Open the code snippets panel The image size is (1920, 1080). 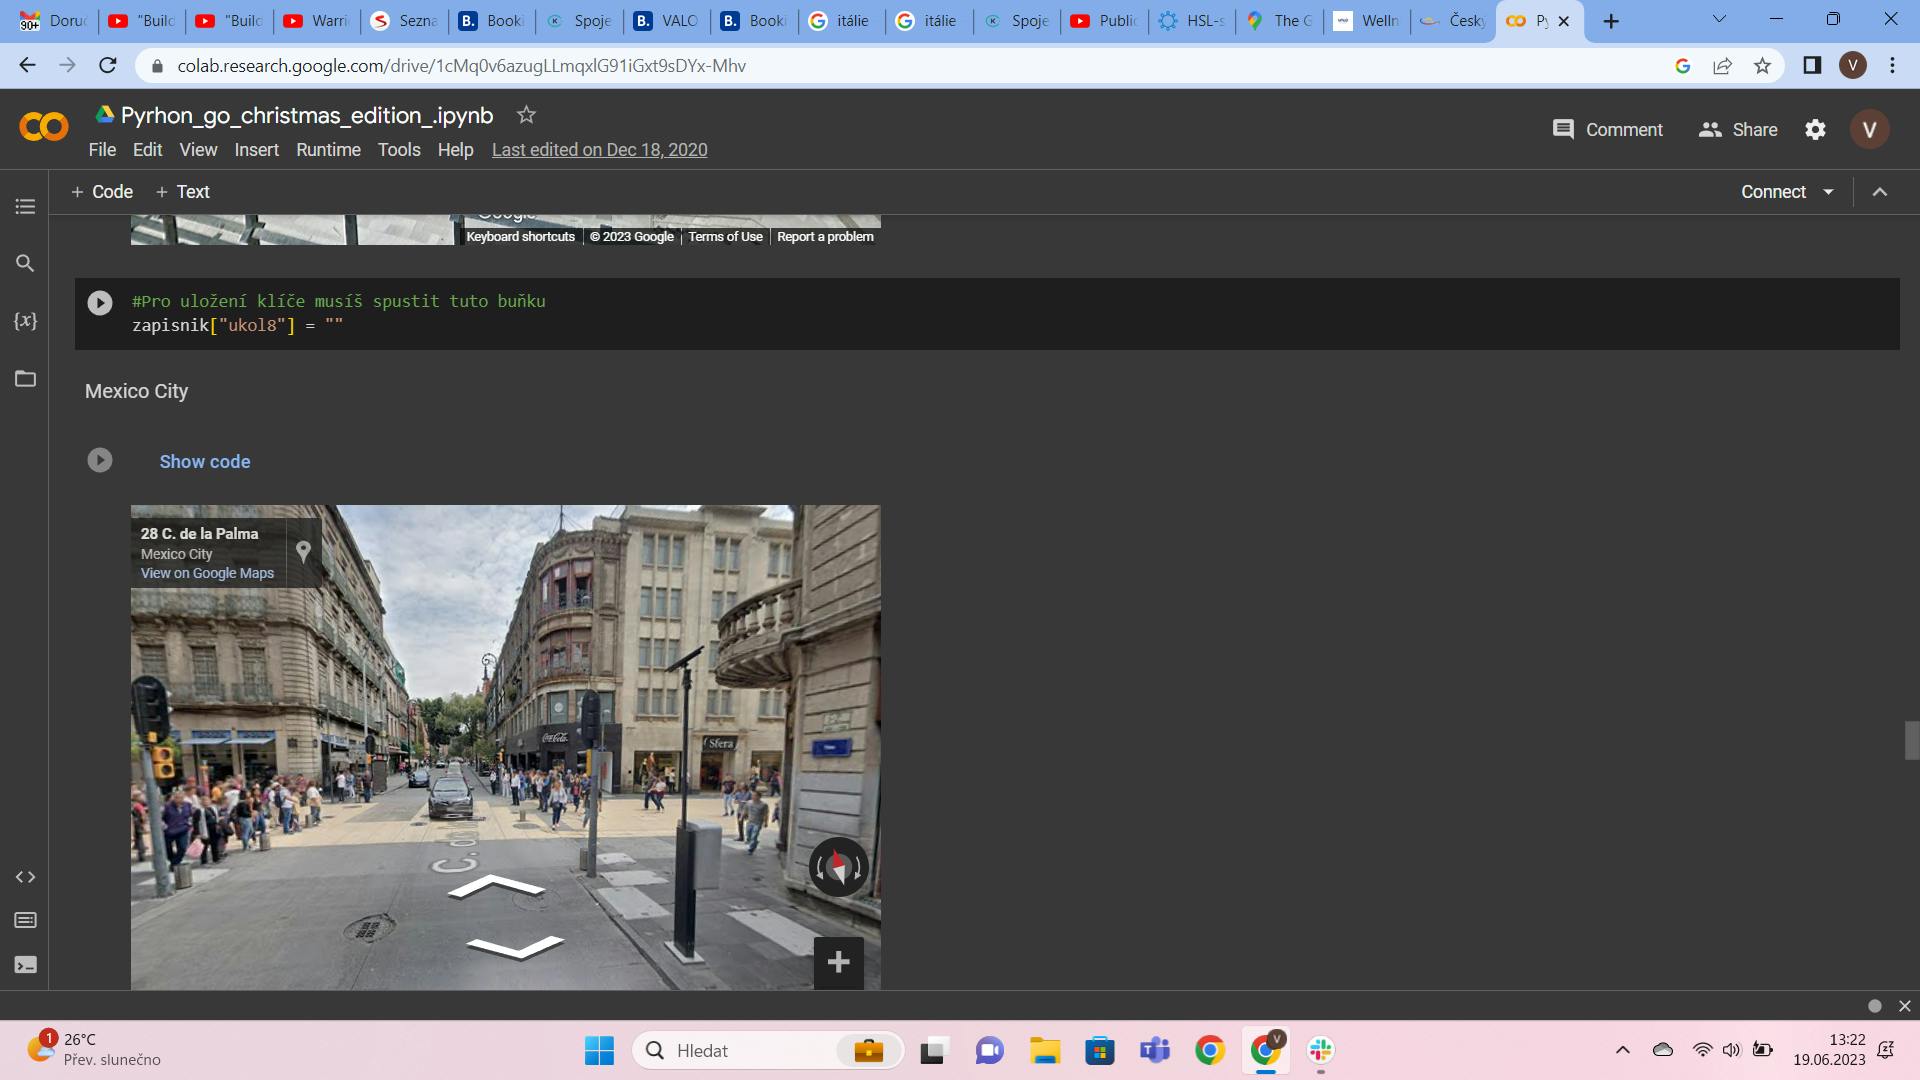pyautogui.click(x=25, y=877)
